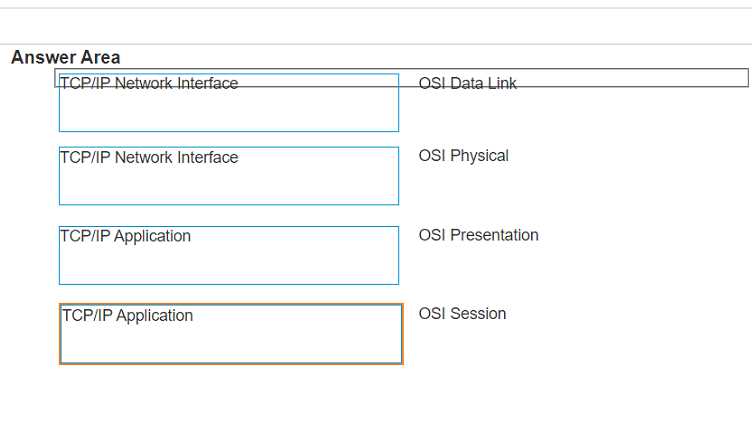
Task: Click the Answer Area heading
Action: tap(65, 57)
